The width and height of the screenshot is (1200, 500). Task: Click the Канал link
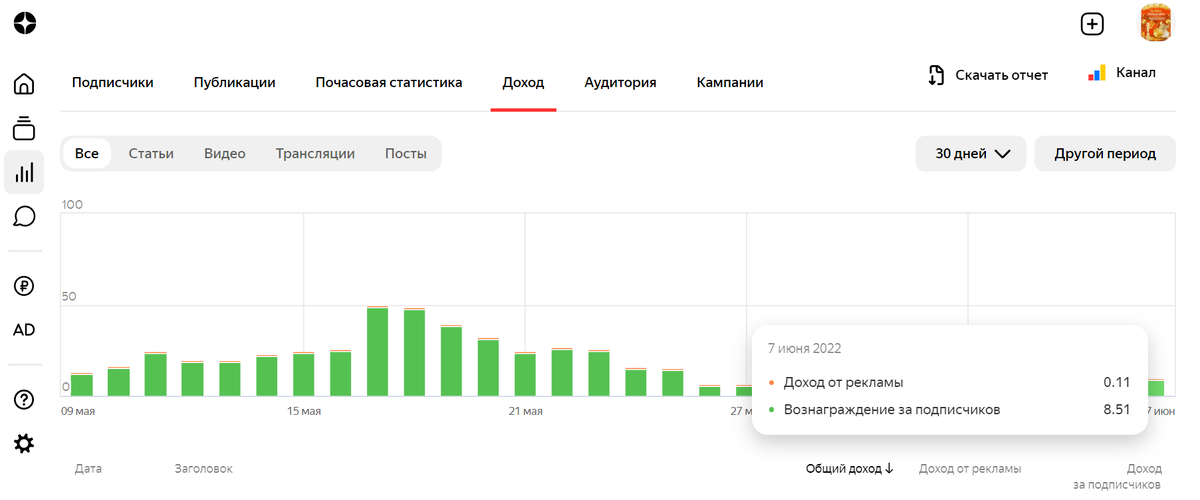point(1122,73)
